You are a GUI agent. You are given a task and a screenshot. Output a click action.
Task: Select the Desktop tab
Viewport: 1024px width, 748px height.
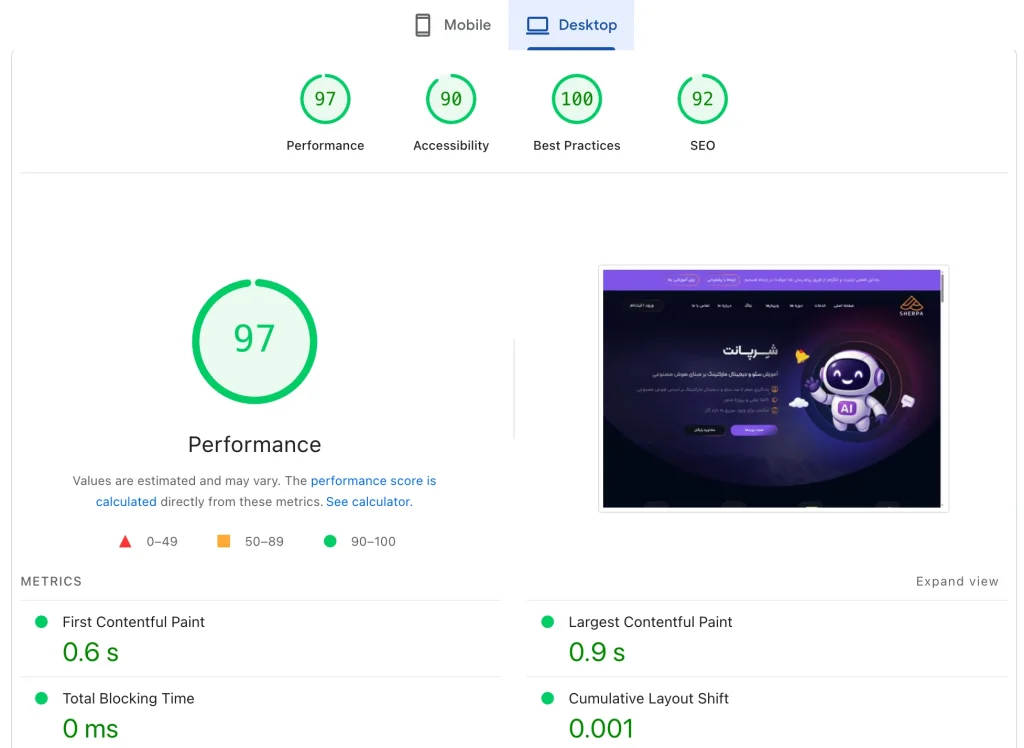coord(571,25)
